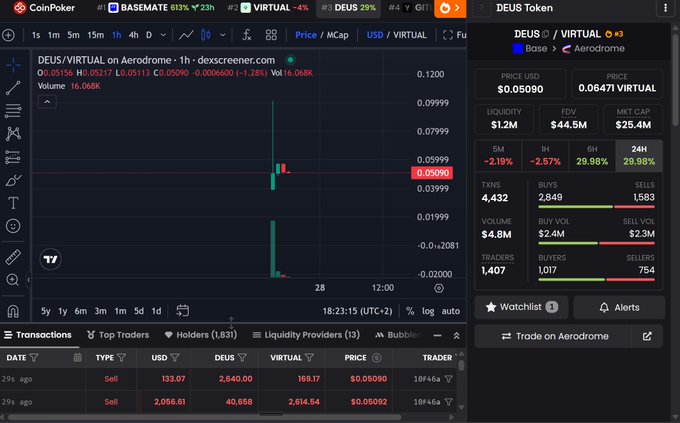Copy the DEUS token address icon
The image size is (680, 423).
point(546,34)
